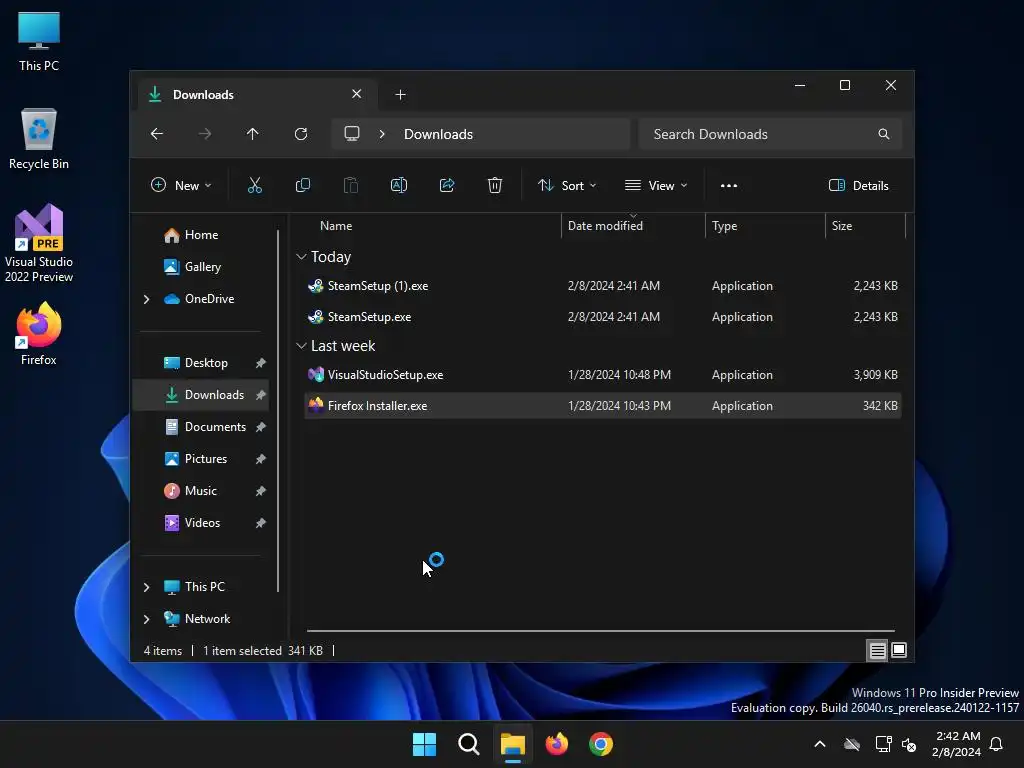Click Chrome icon in the taskbar
The width and height of the screenshot is (1024, 768).
pyautogui.click(x=601, y=744)
